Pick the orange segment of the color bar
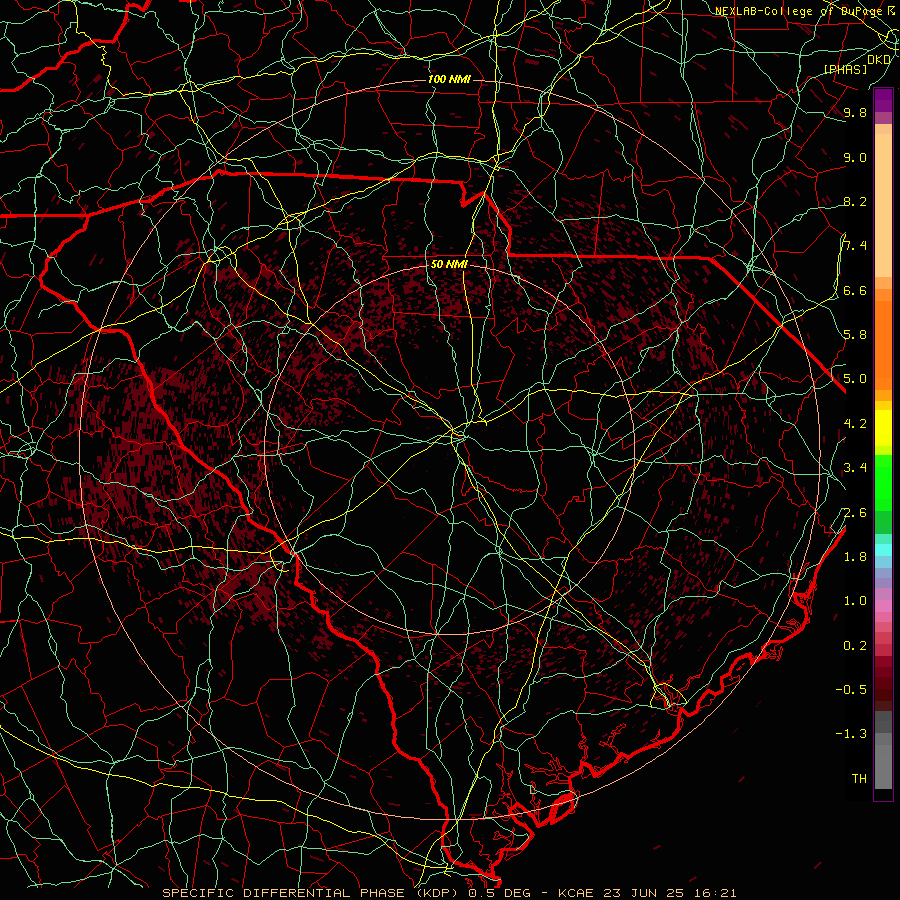This screenshot has height=900, width=900. pyautogui.click(x=883, y=344)
